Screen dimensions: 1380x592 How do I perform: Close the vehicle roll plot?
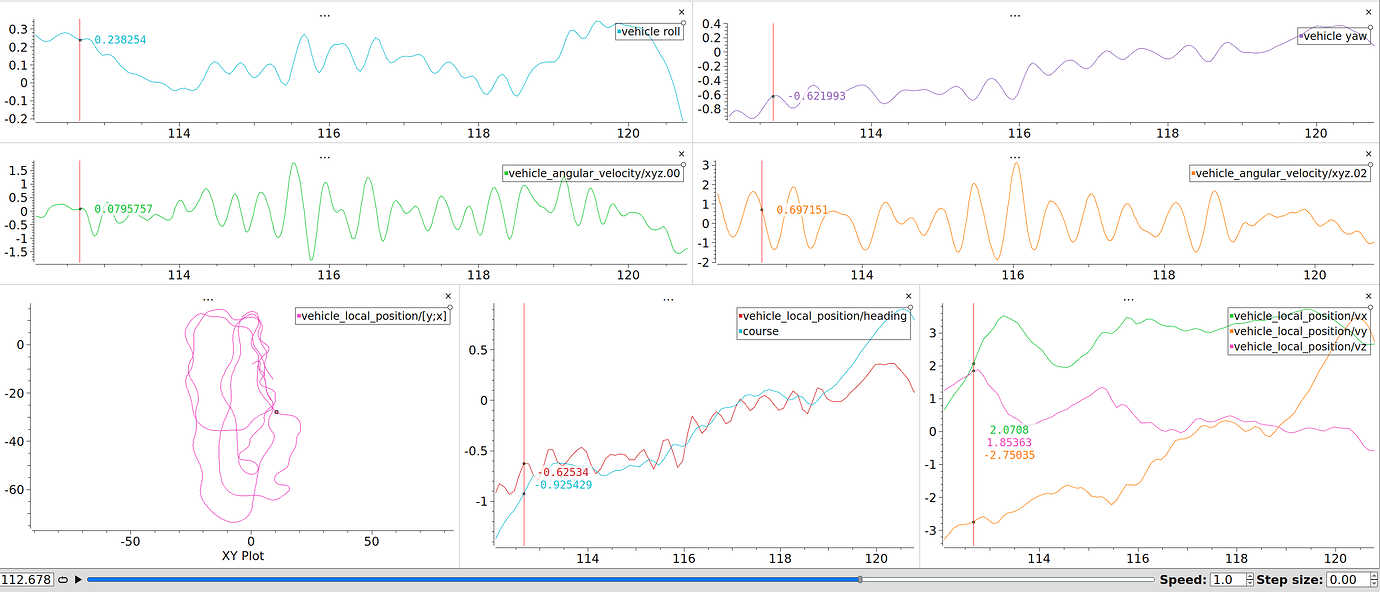pos(682,13)
